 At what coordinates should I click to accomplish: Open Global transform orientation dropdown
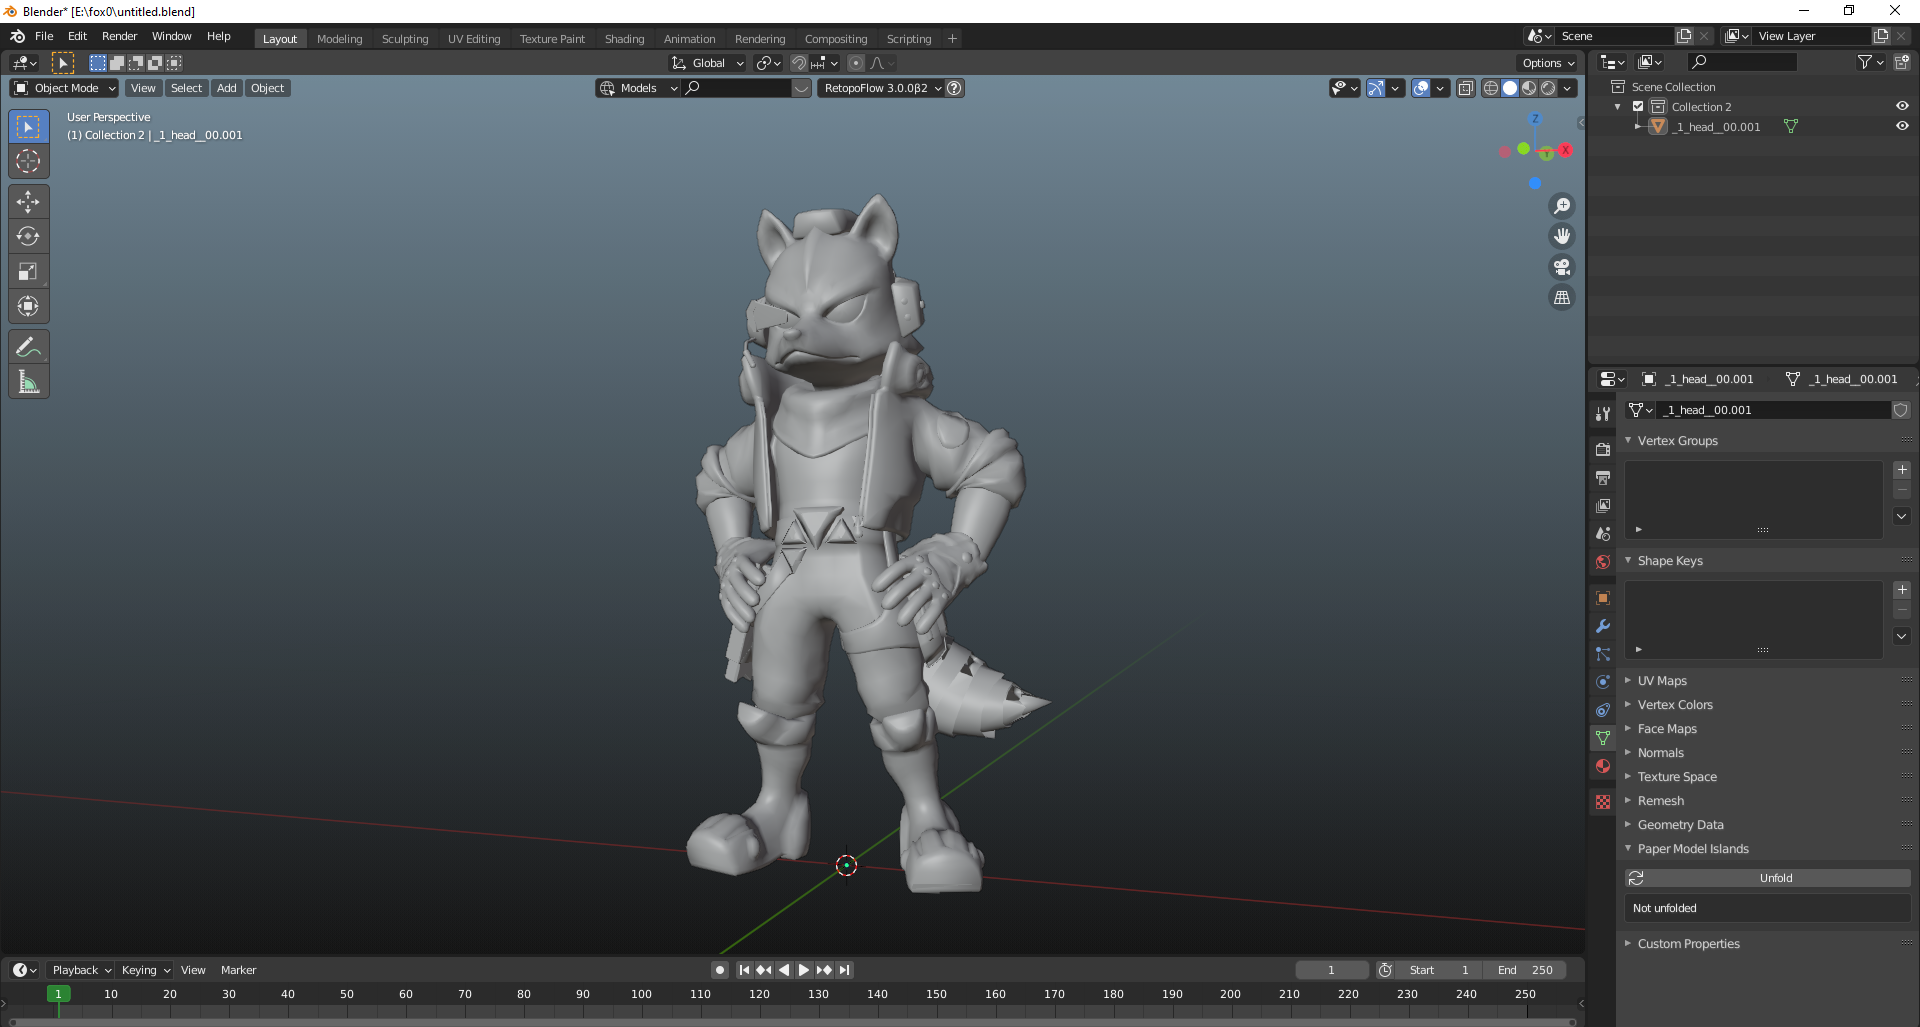708,63
